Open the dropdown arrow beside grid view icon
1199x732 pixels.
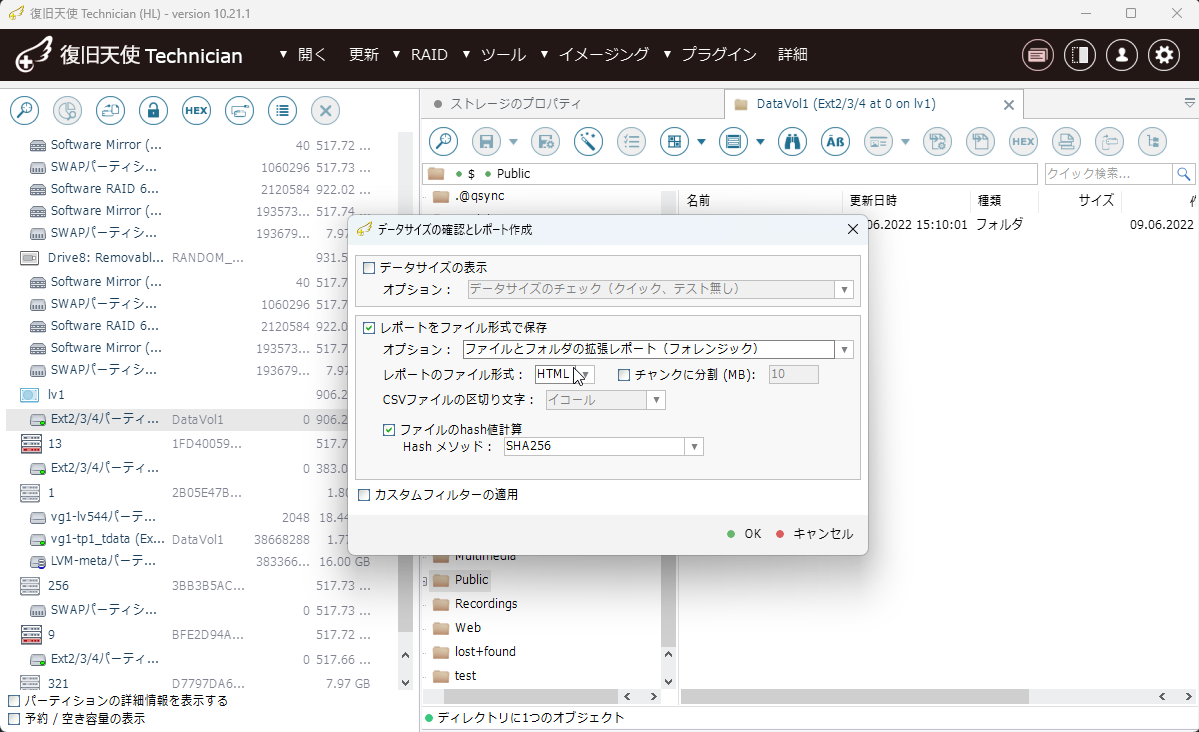(x=700, y=142)
